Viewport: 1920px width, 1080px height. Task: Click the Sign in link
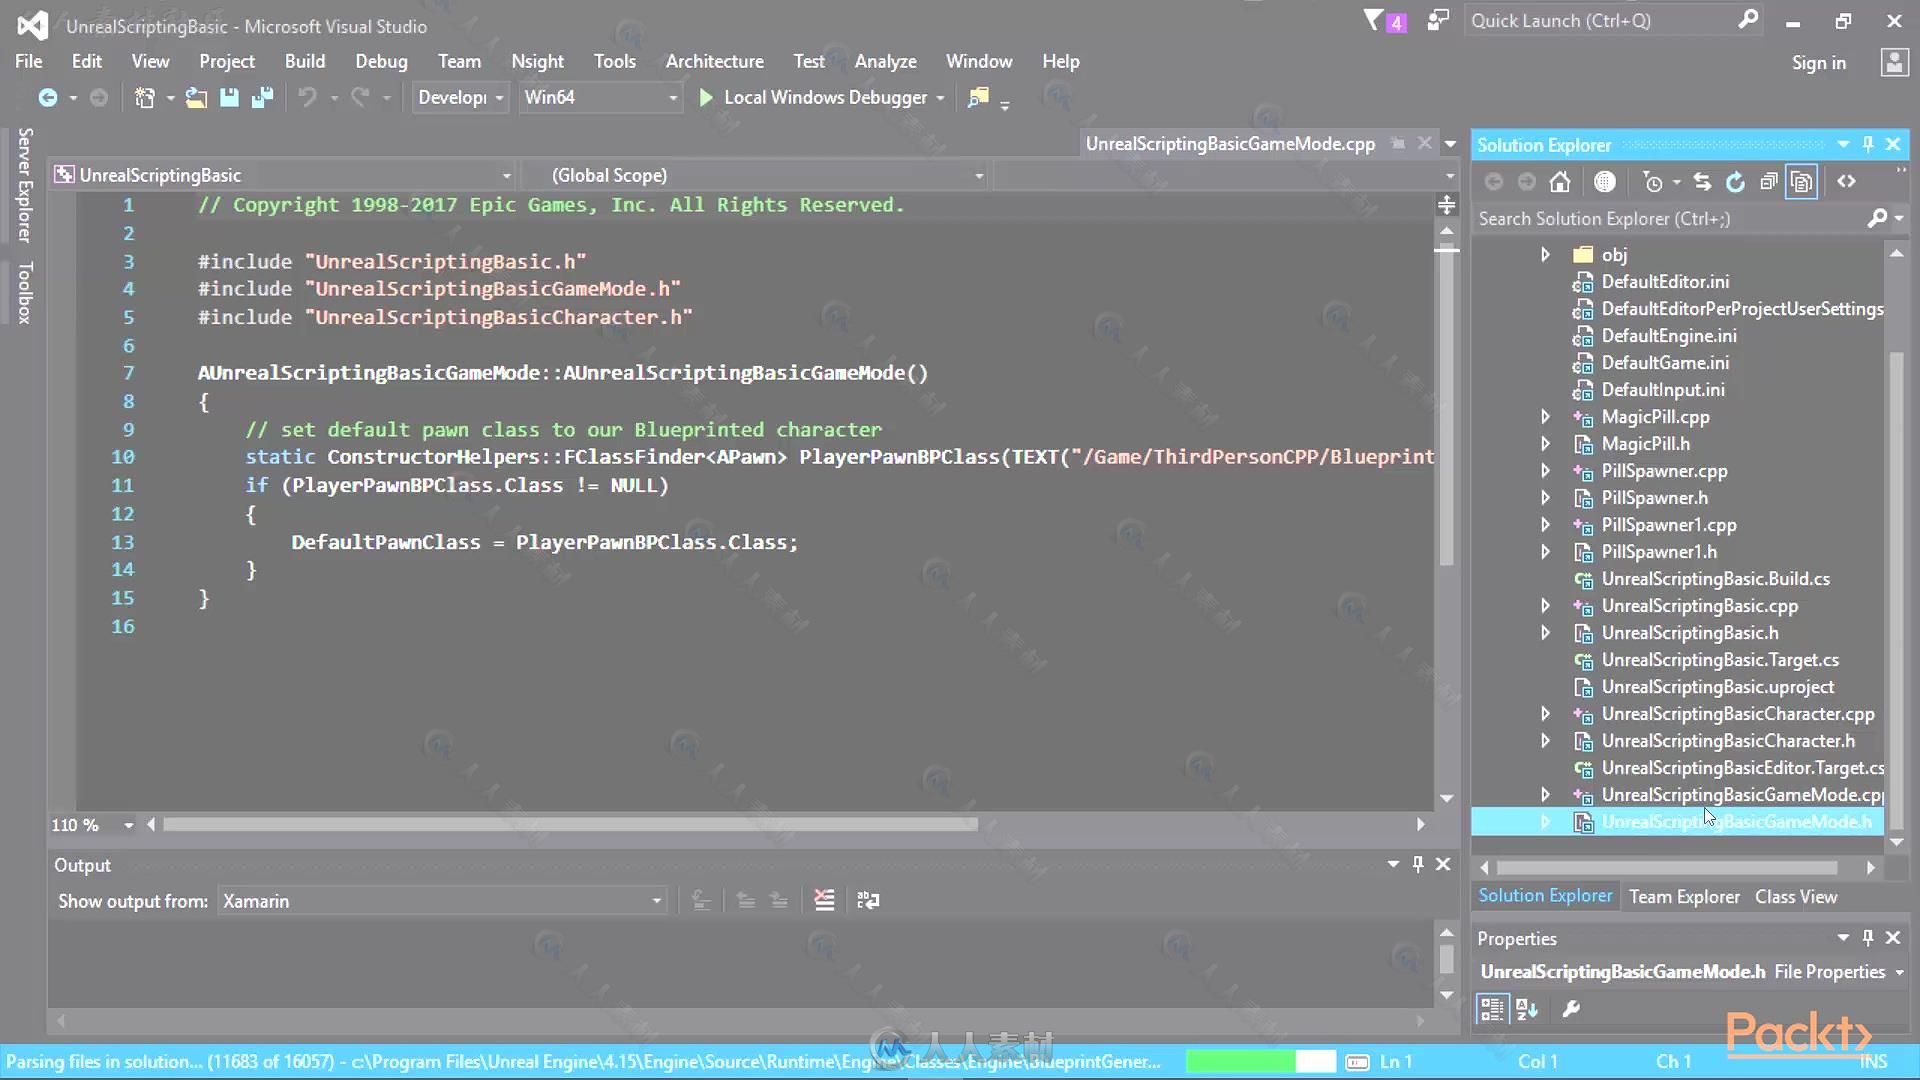click(x=1818, y=62)
